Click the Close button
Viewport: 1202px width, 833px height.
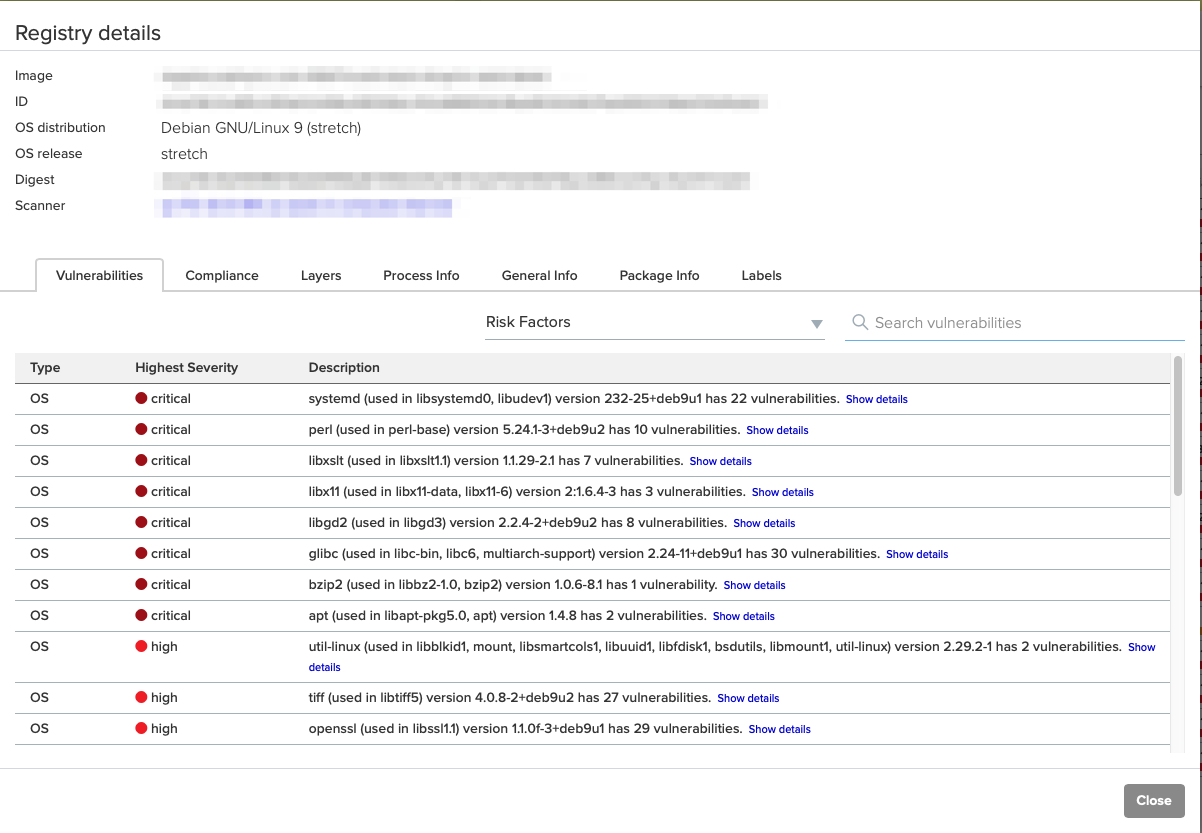tap(1153, 800)
